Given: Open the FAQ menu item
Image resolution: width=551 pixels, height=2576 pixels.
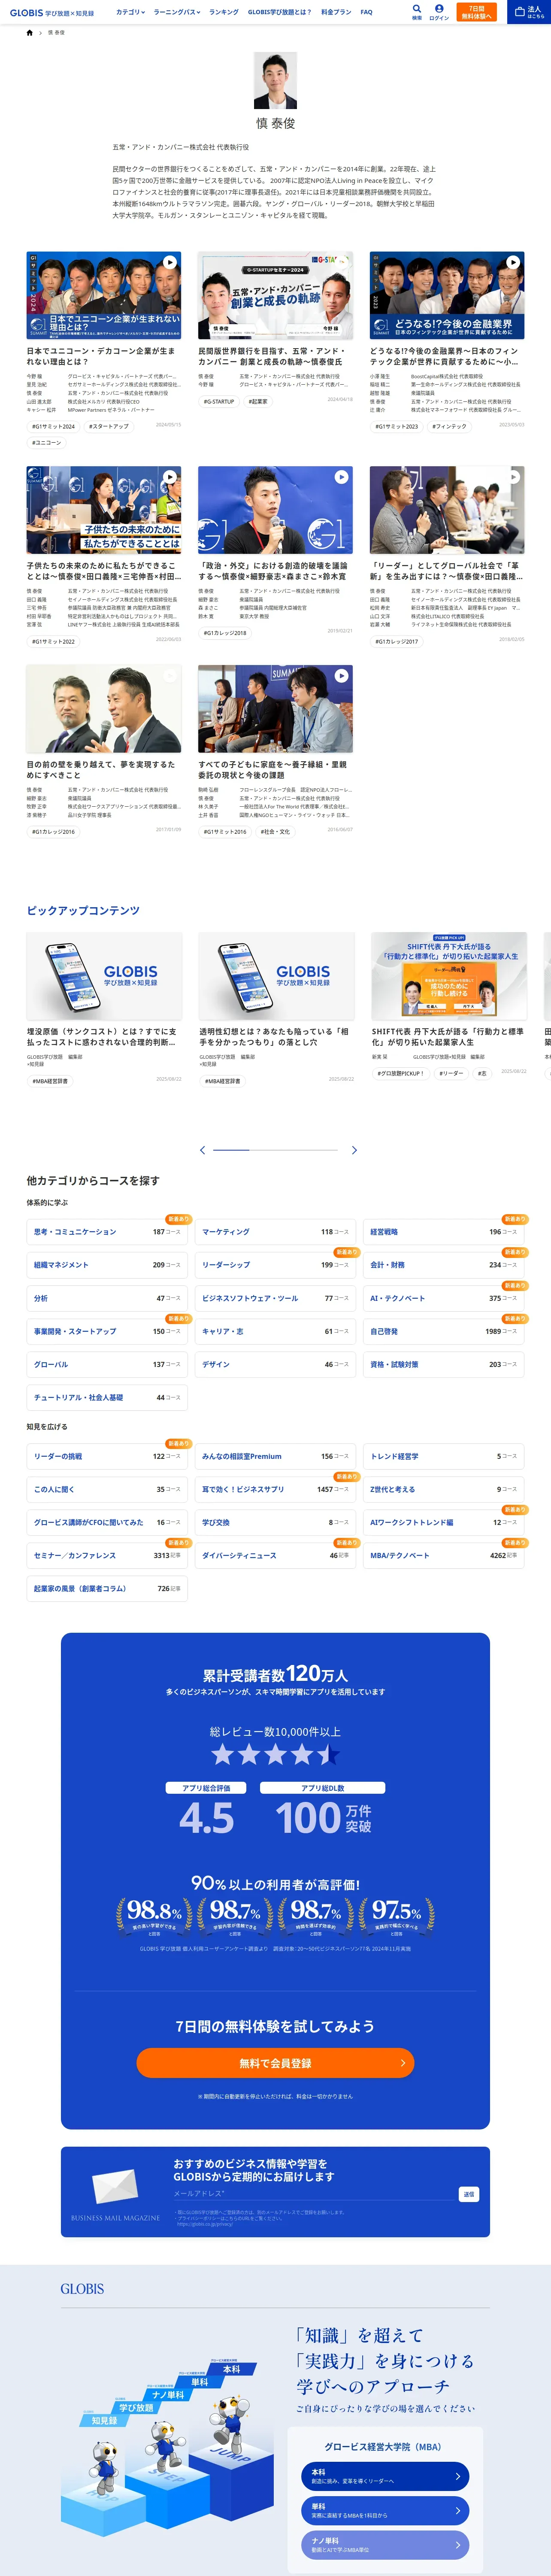Looking at the screenshot, I should 366,12.
